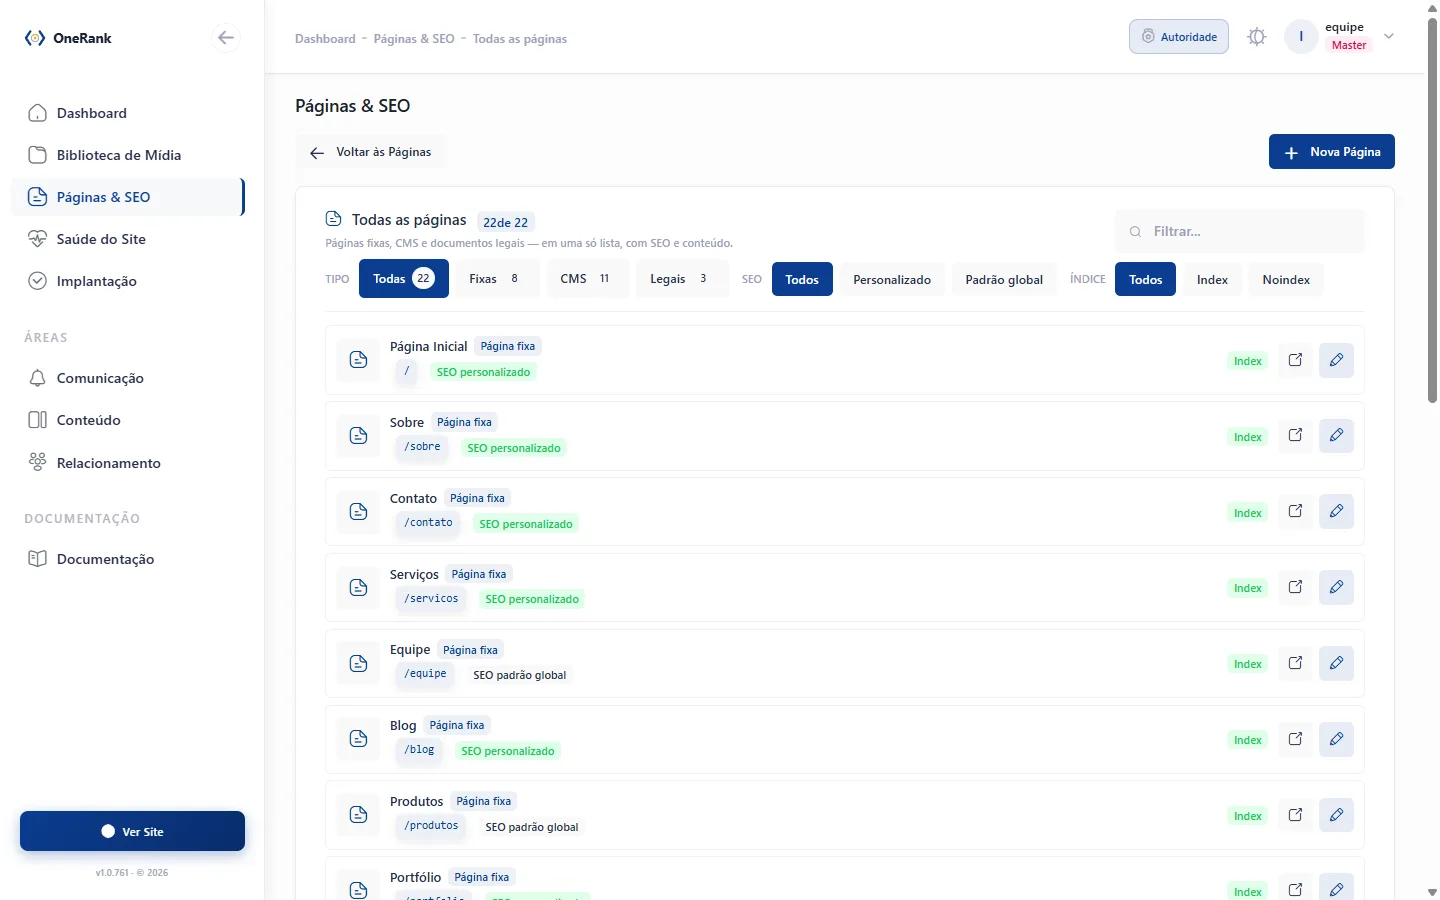Open Conteúdo area in the sidebar
The width and height of the screenshot is (1440, 900).
[x=128, y=420]
